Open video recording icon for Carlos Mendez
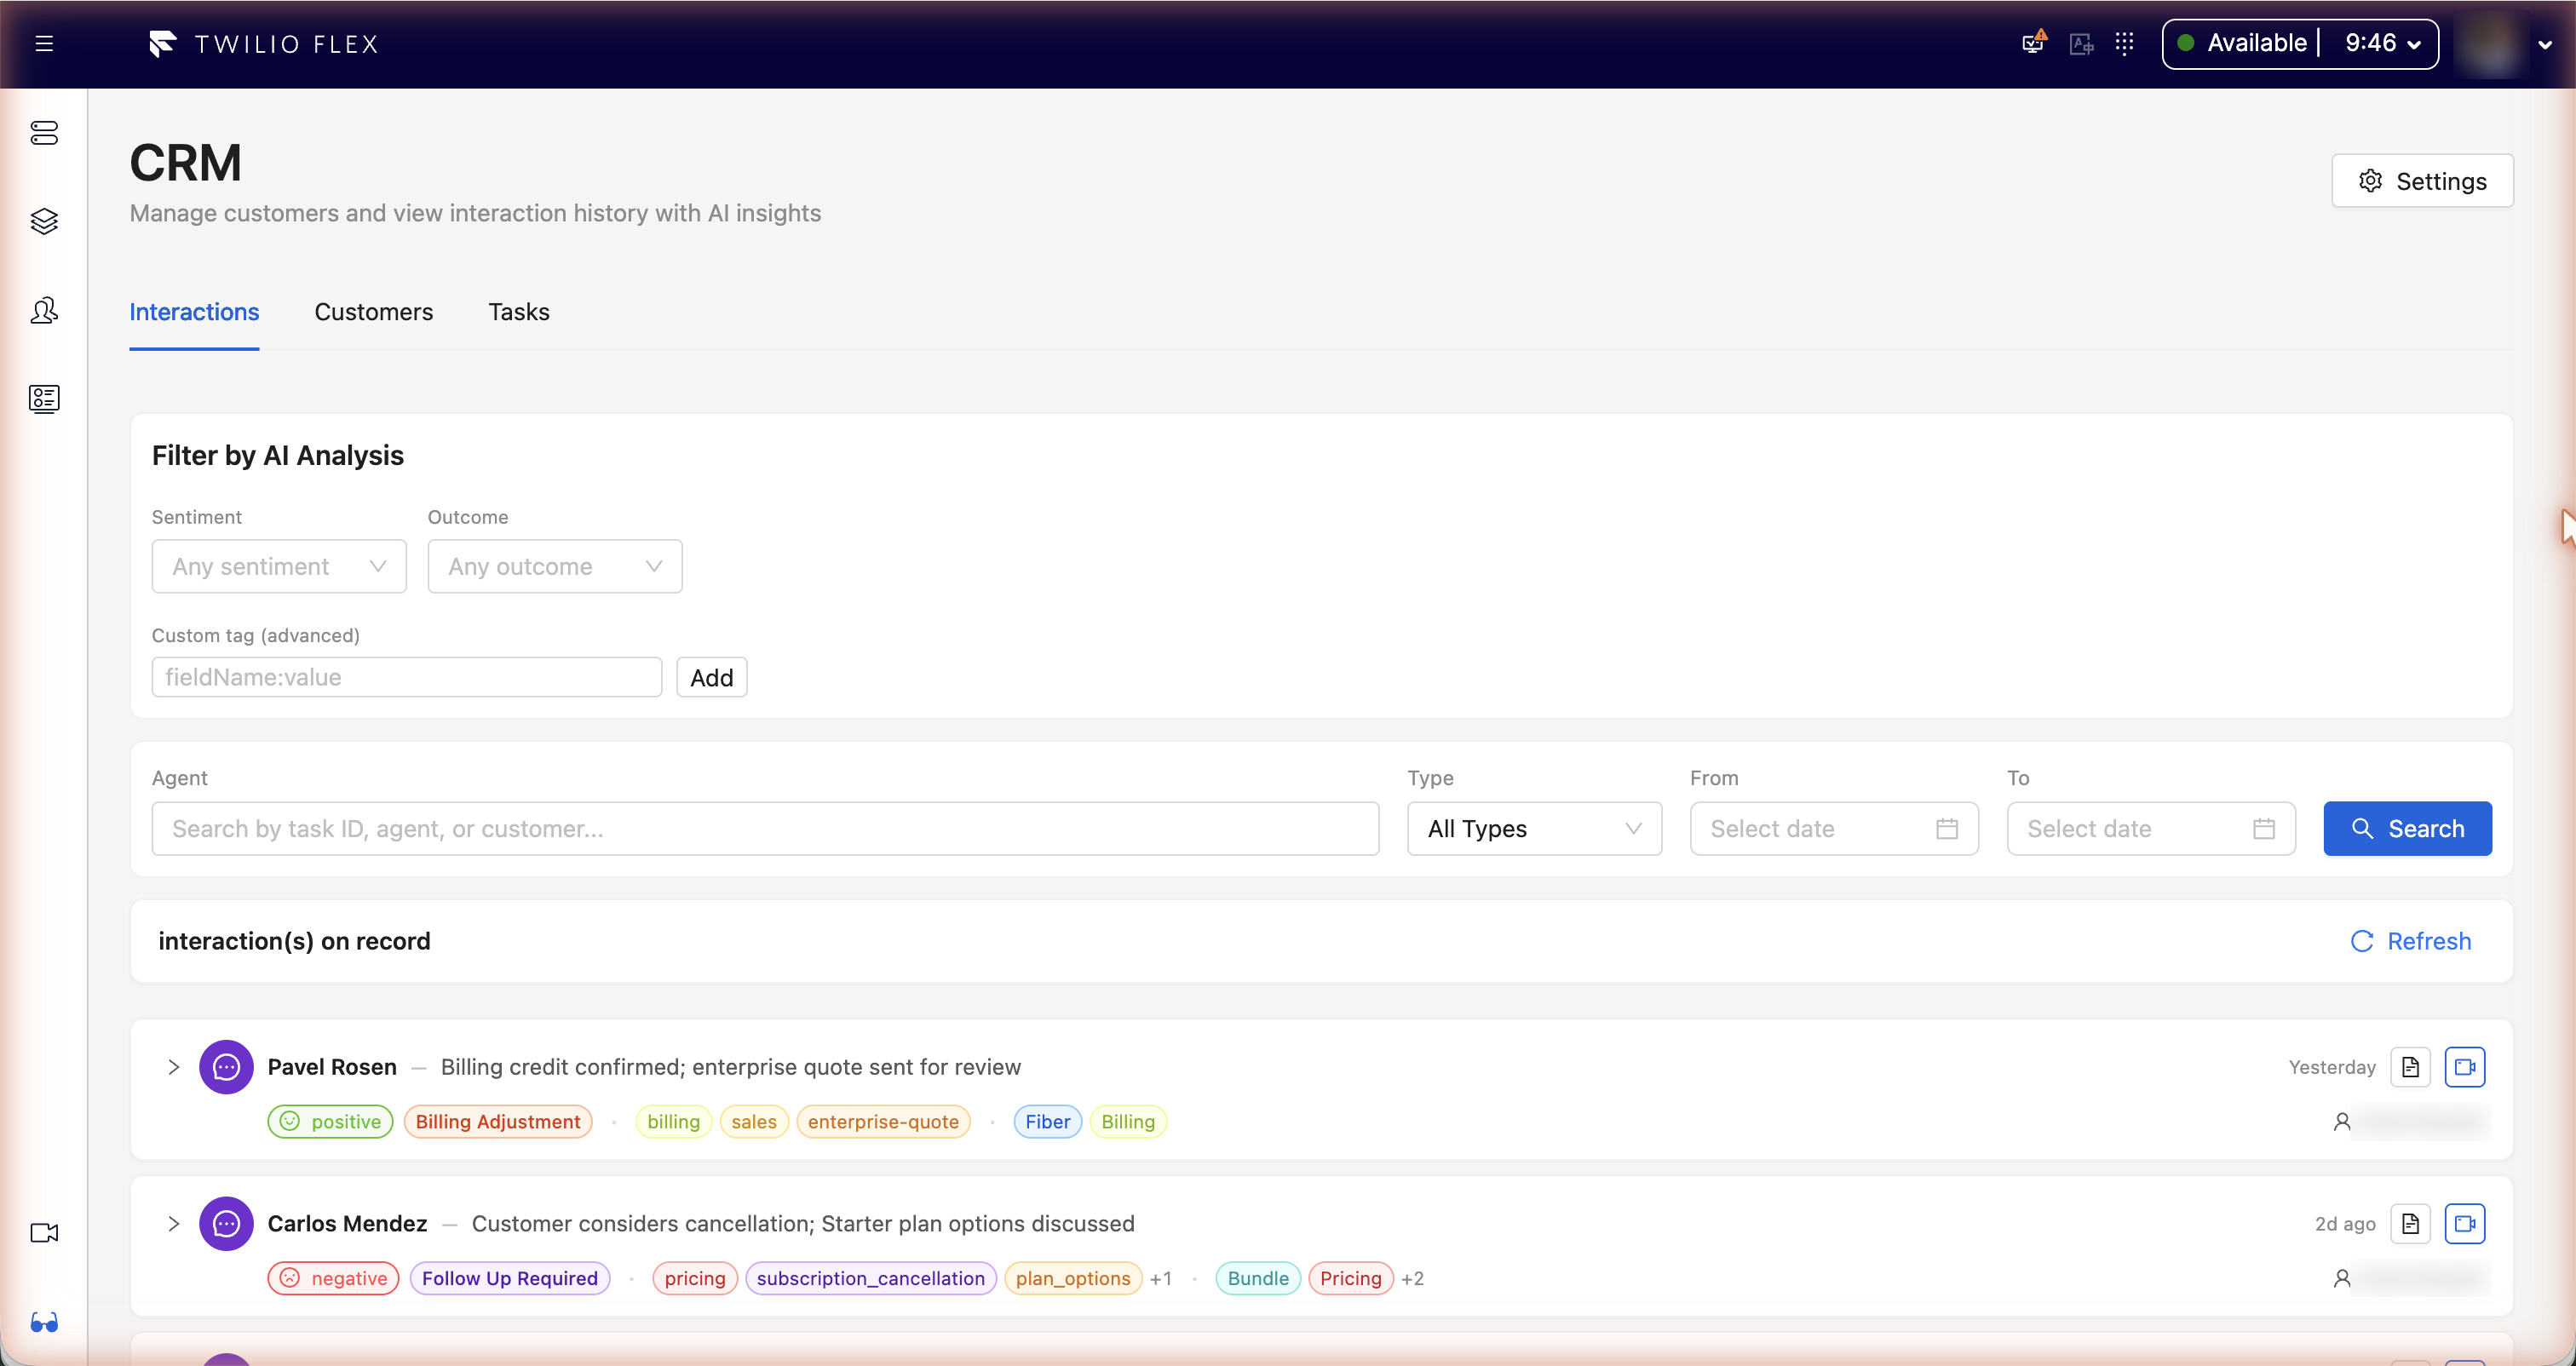 pyautogui.click(x=2465, y=1223)
